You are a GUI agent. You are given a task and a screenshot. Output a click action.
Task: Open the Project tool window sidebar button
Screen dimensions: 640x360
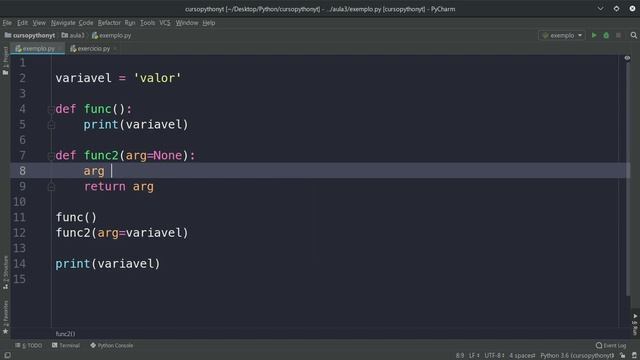pyautogui.click(x=5, y=60)
